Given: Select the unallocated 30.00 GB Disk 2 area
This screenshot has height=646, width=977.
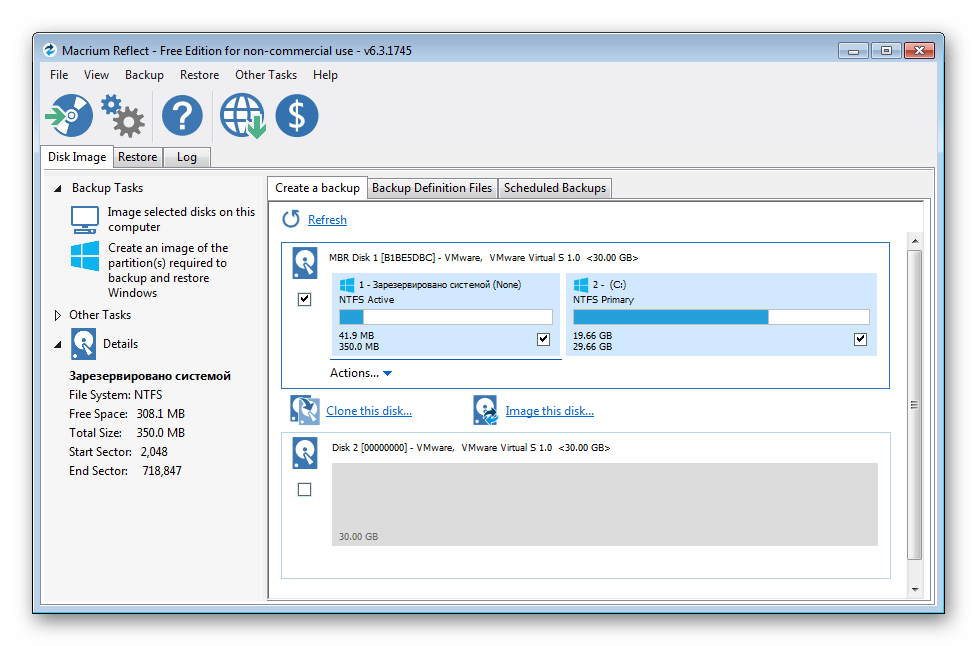Looking at the screenshot, I should tap(604, 504).
